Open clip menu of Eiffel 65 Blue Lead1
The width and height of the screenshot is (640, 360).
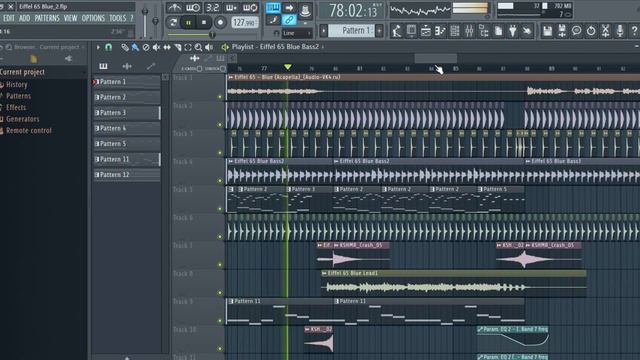click(324, 273)
